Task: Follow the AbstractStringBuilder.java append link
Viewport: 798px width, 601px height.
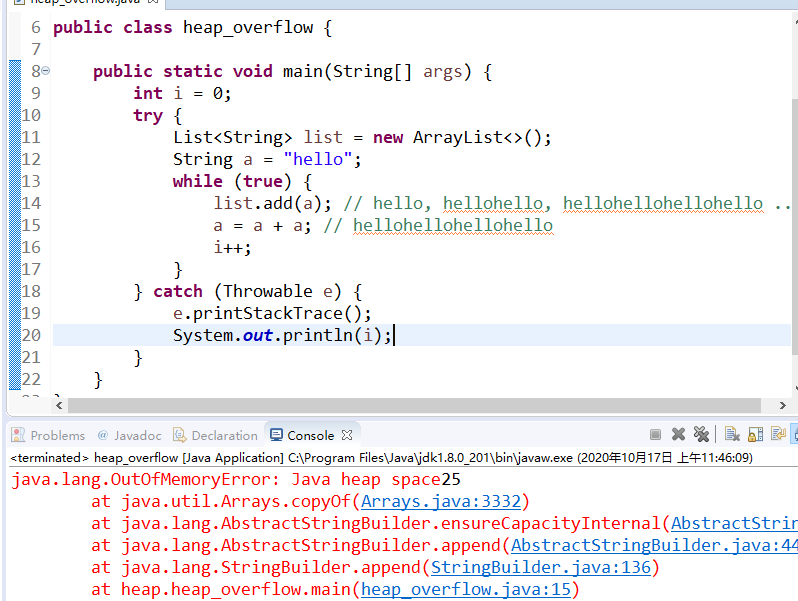Action: tap(654, 546)
